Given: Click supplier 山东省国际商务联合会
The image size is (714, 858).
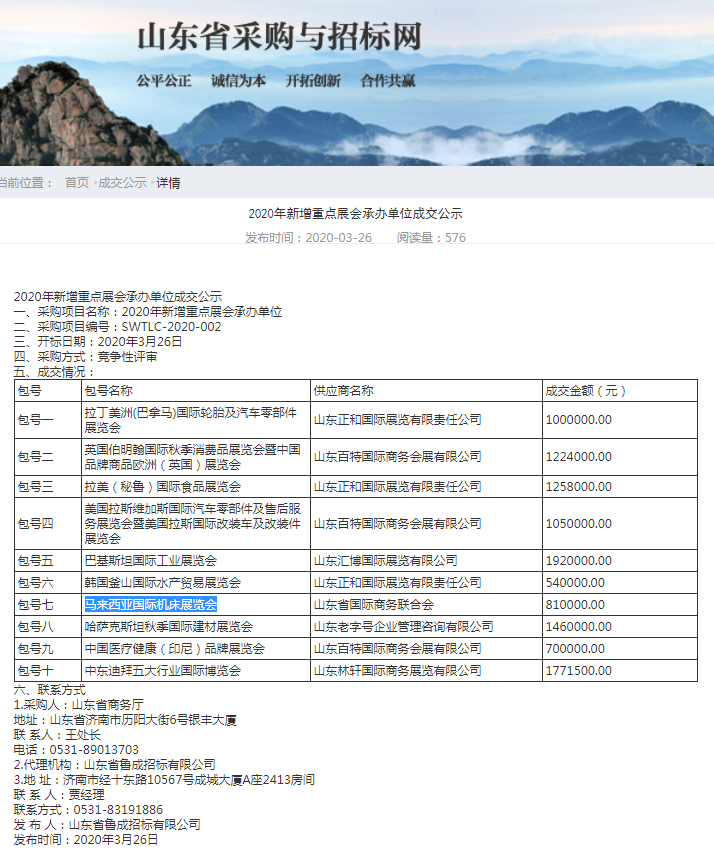Looking at the screenshot, I should [x=374, y=605].
